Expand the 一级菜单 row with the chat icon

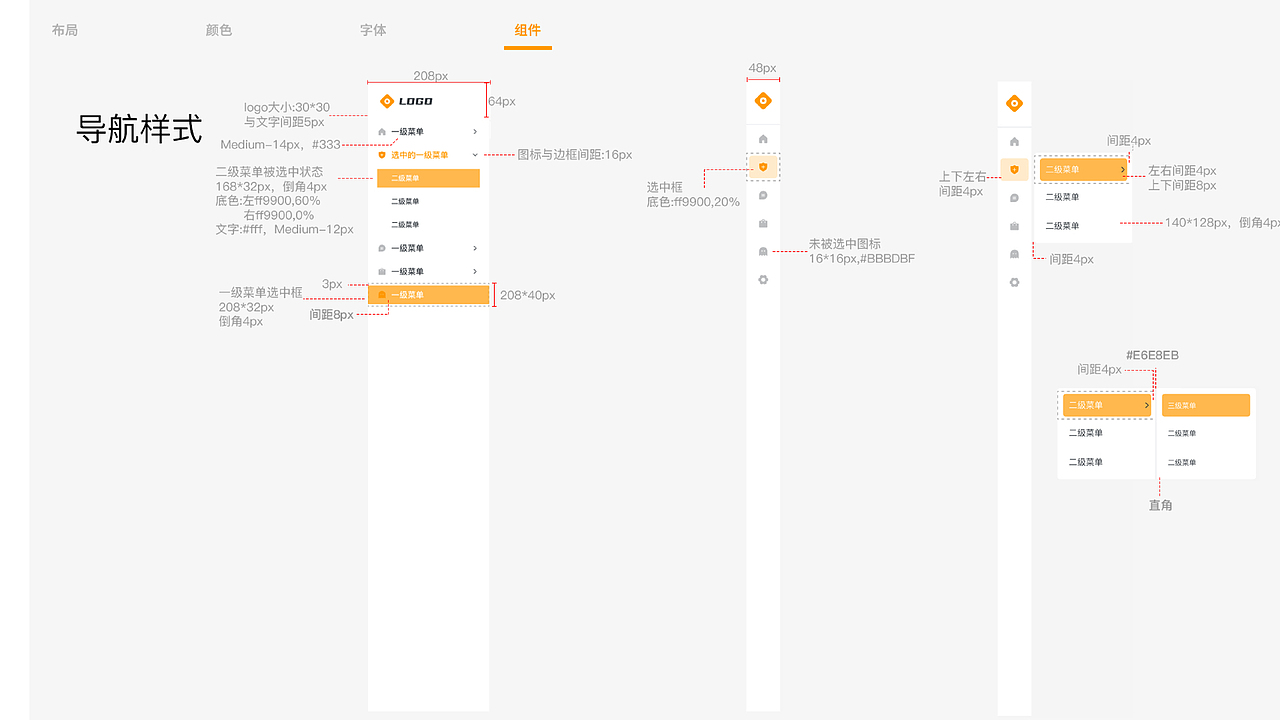click(x=475, y=248)
